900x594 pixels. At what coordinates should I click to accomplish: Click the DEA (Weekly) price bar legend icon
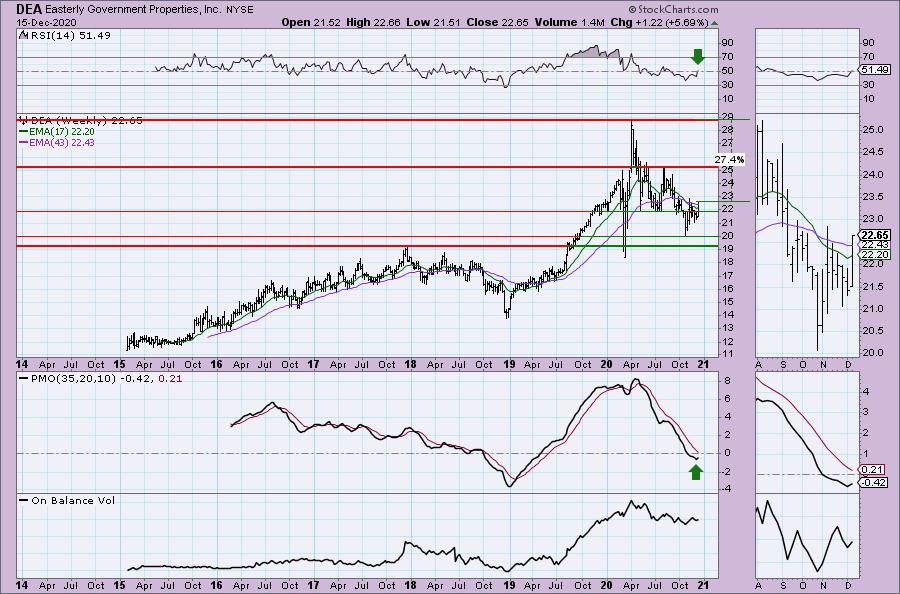[x=22, y=121]
